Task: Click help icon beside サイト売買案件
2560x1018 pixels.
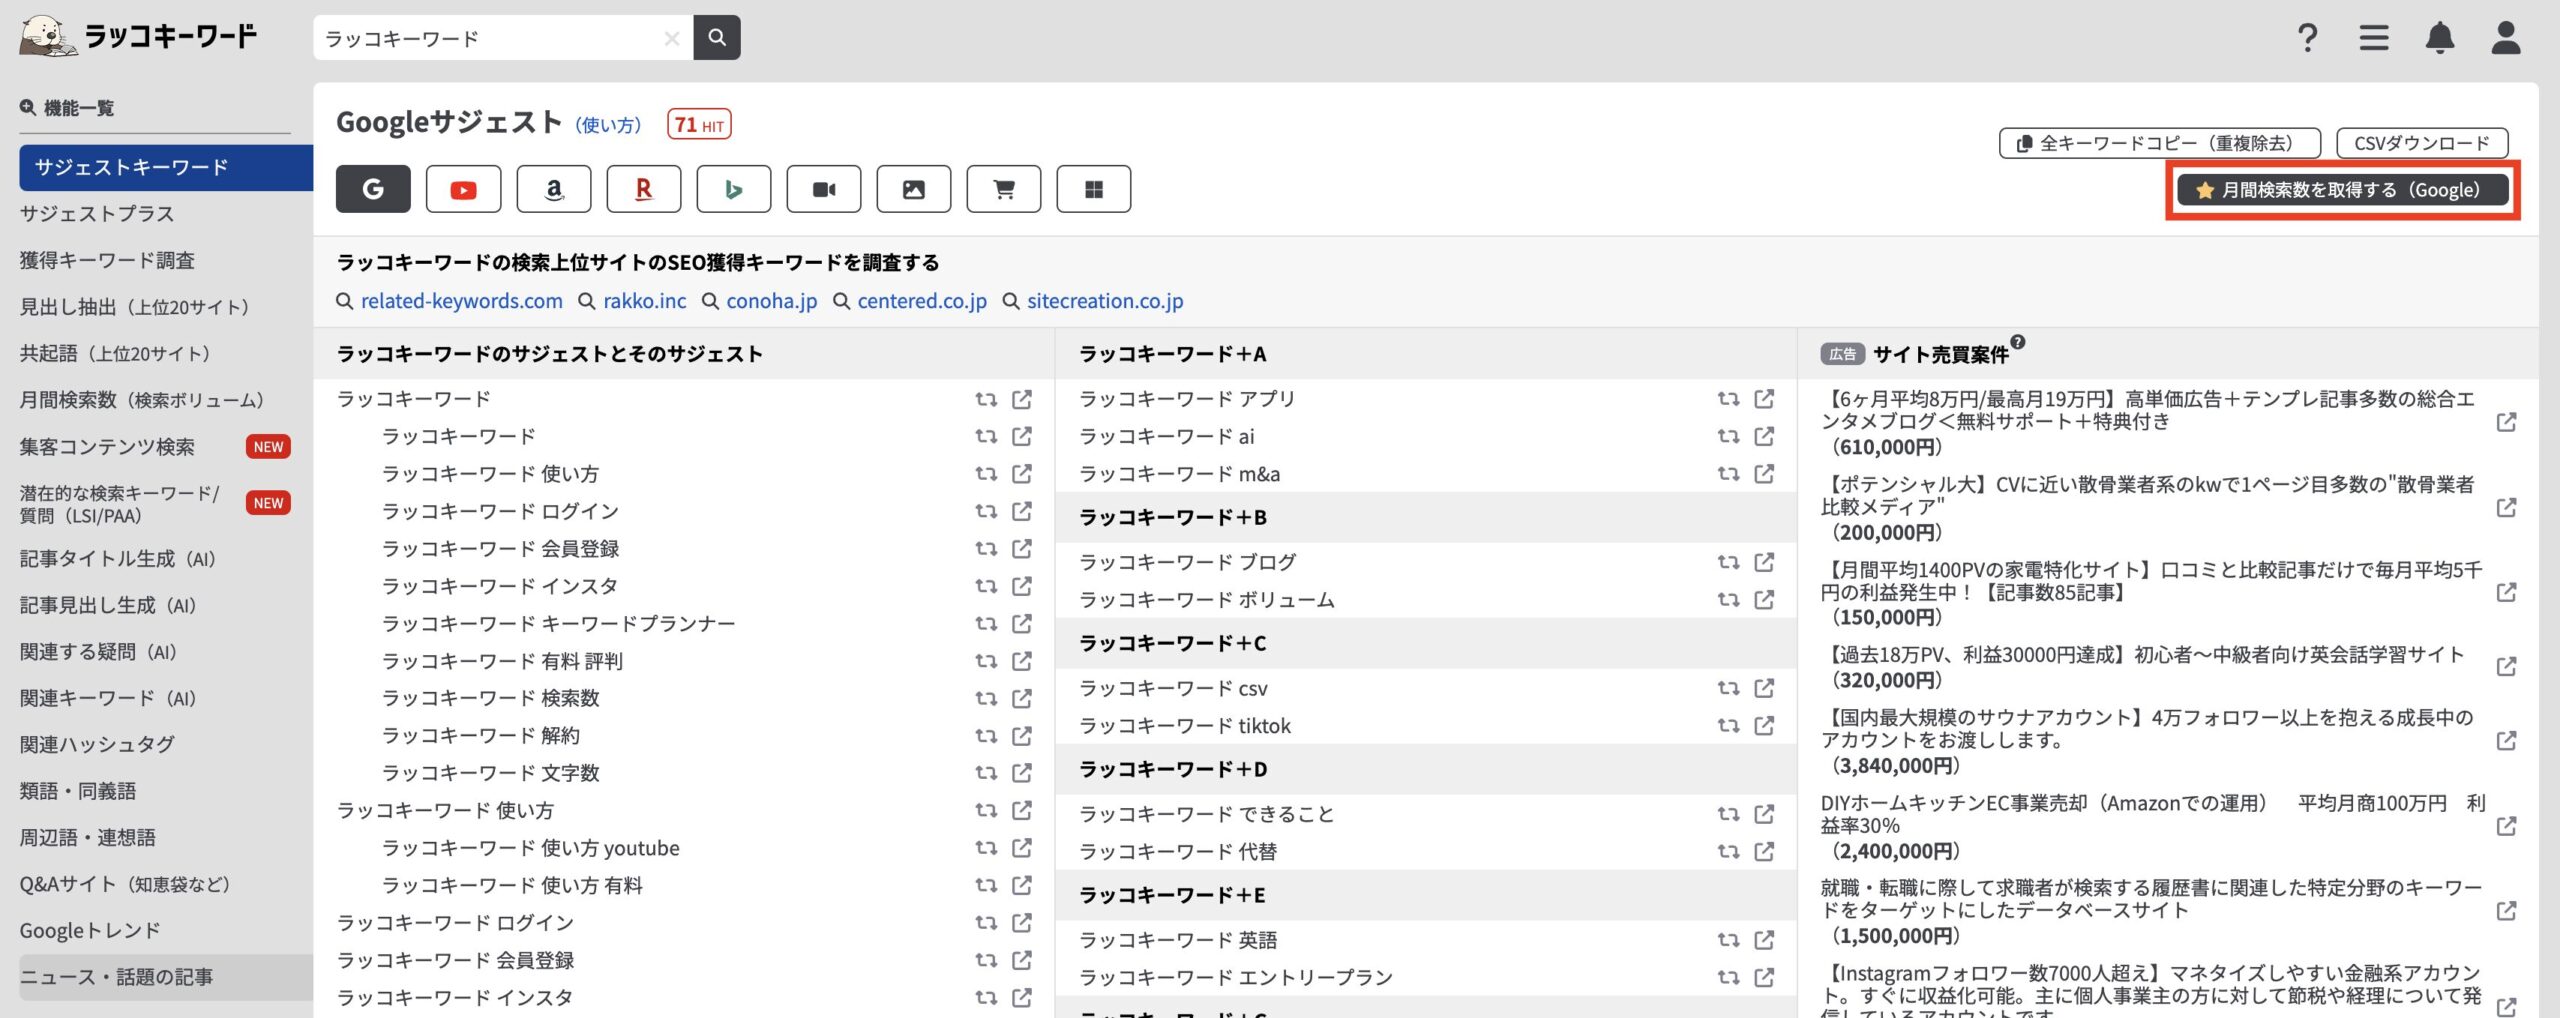Action: (2018, 342)
